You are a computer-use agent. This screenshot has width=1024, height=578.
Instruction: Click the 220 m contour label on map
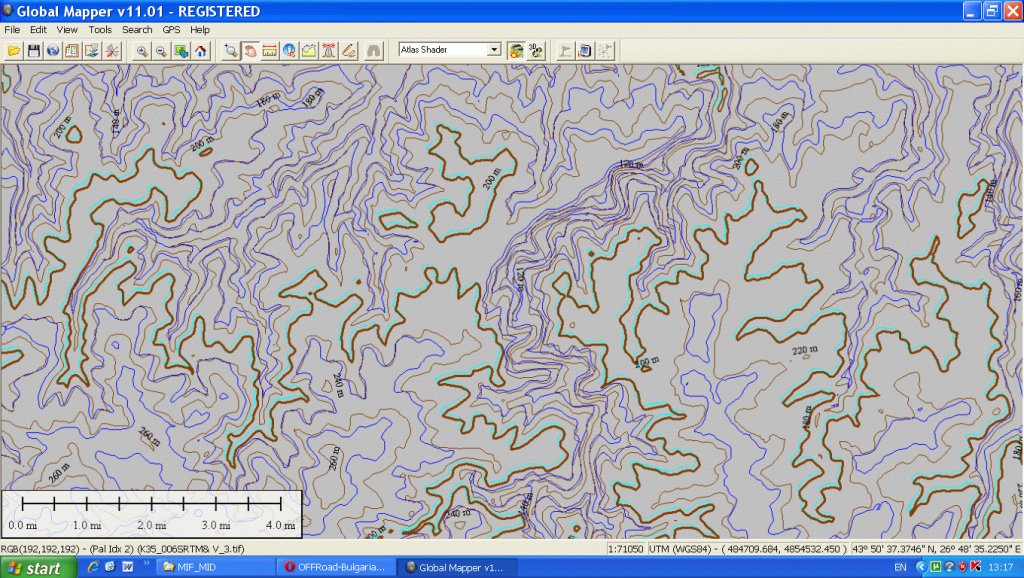click(804, 350)
